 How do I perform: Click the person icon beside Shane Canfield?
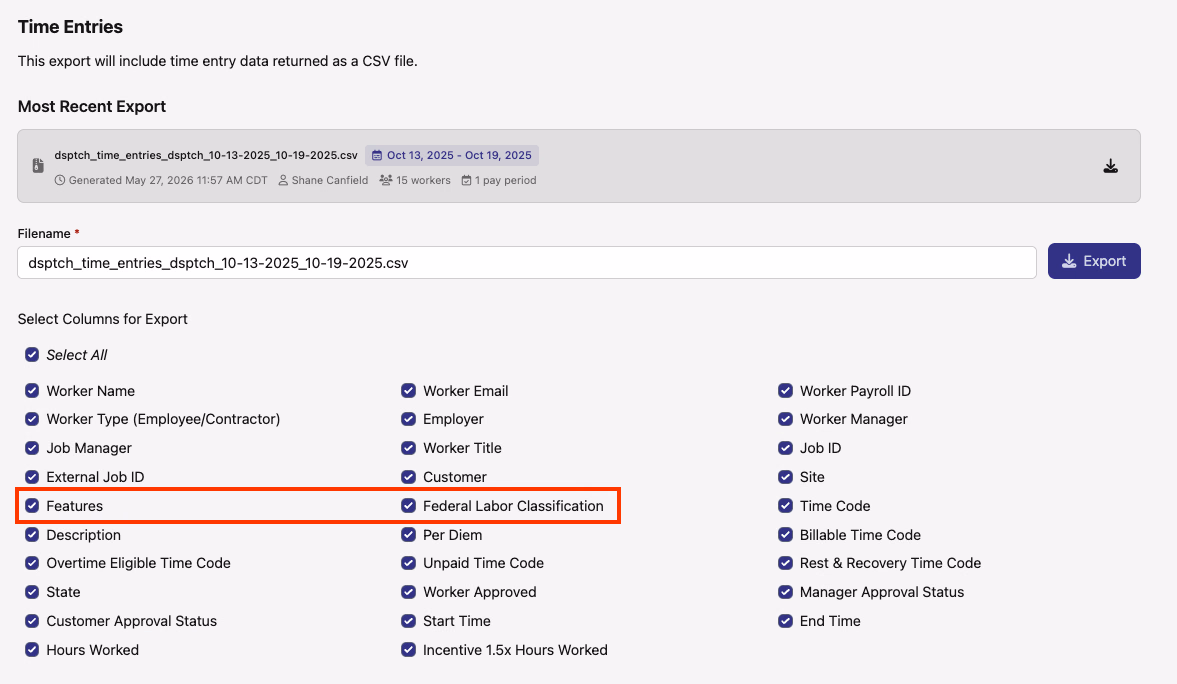point(283,180)
